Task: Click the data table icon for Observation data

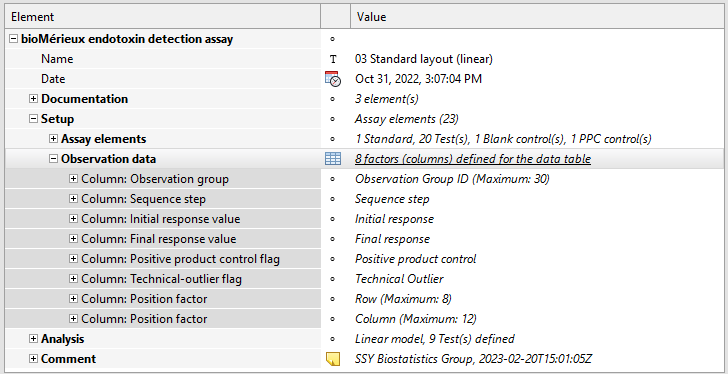Action: (x=333, y=159)
